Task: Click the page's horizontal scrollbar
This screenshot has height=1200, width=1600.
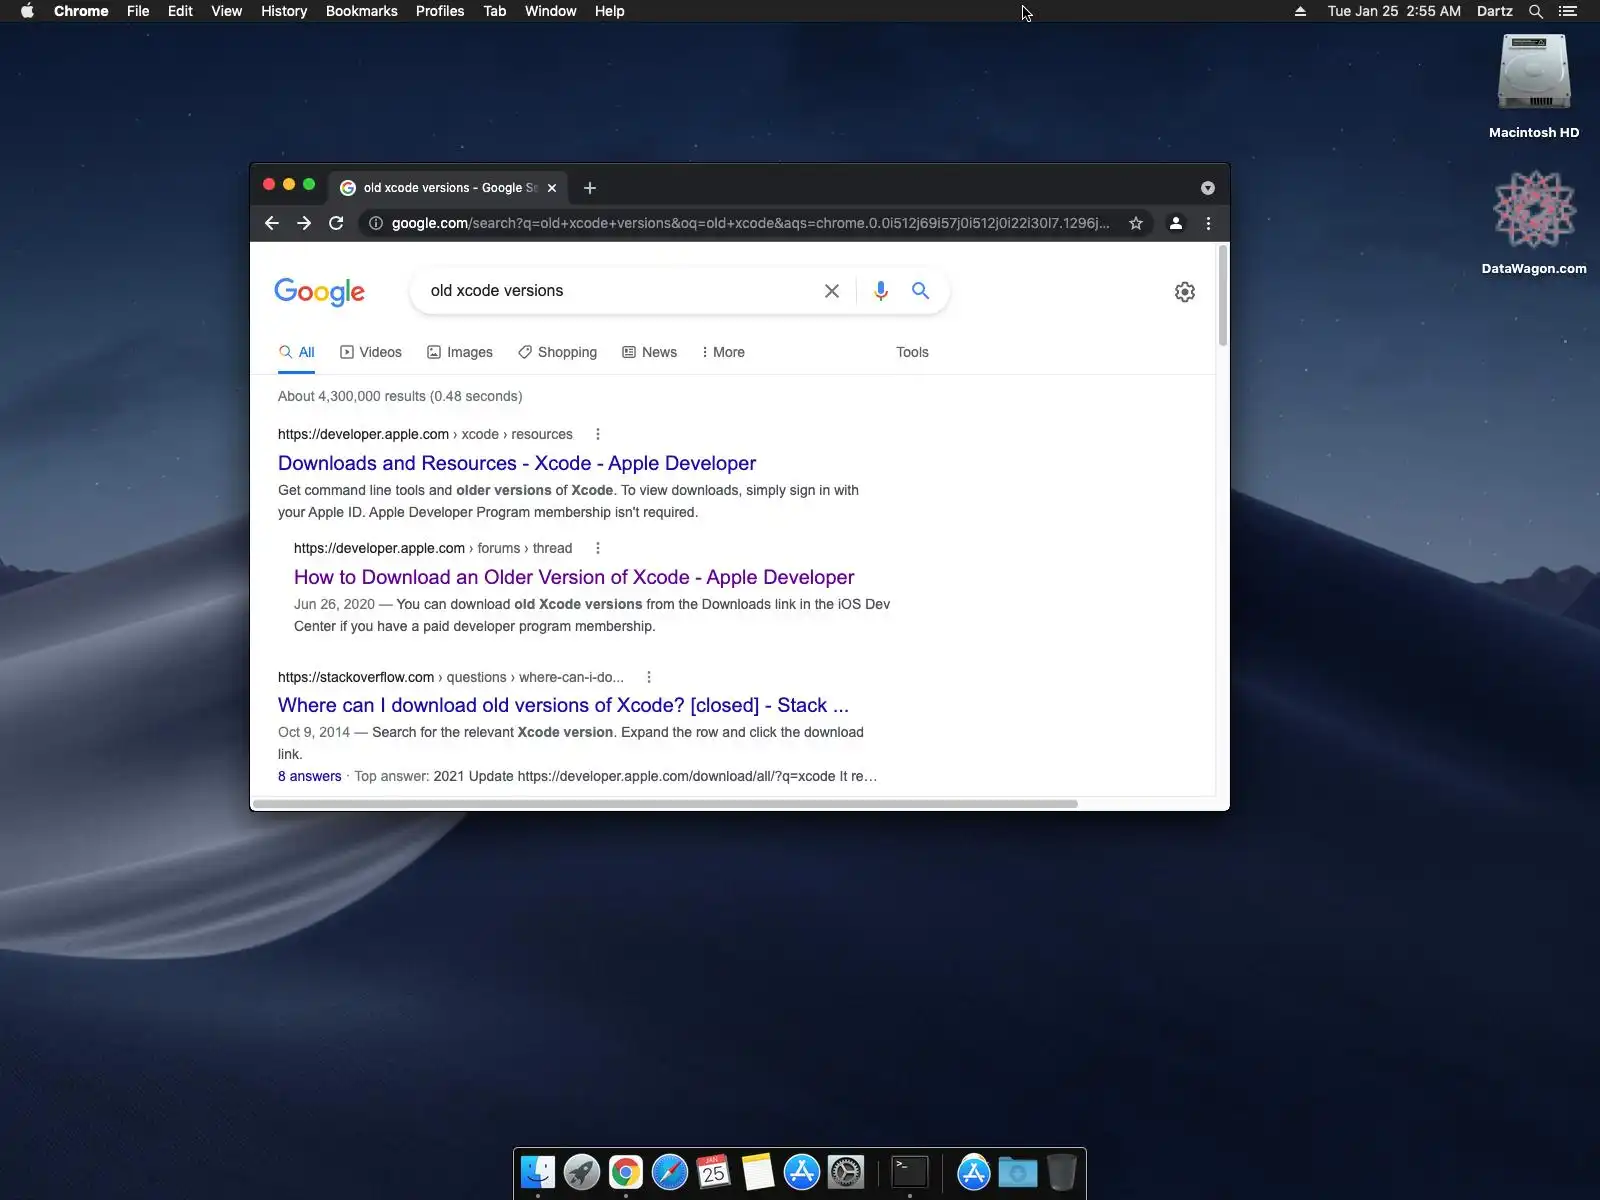Action: tap(665, 803)
